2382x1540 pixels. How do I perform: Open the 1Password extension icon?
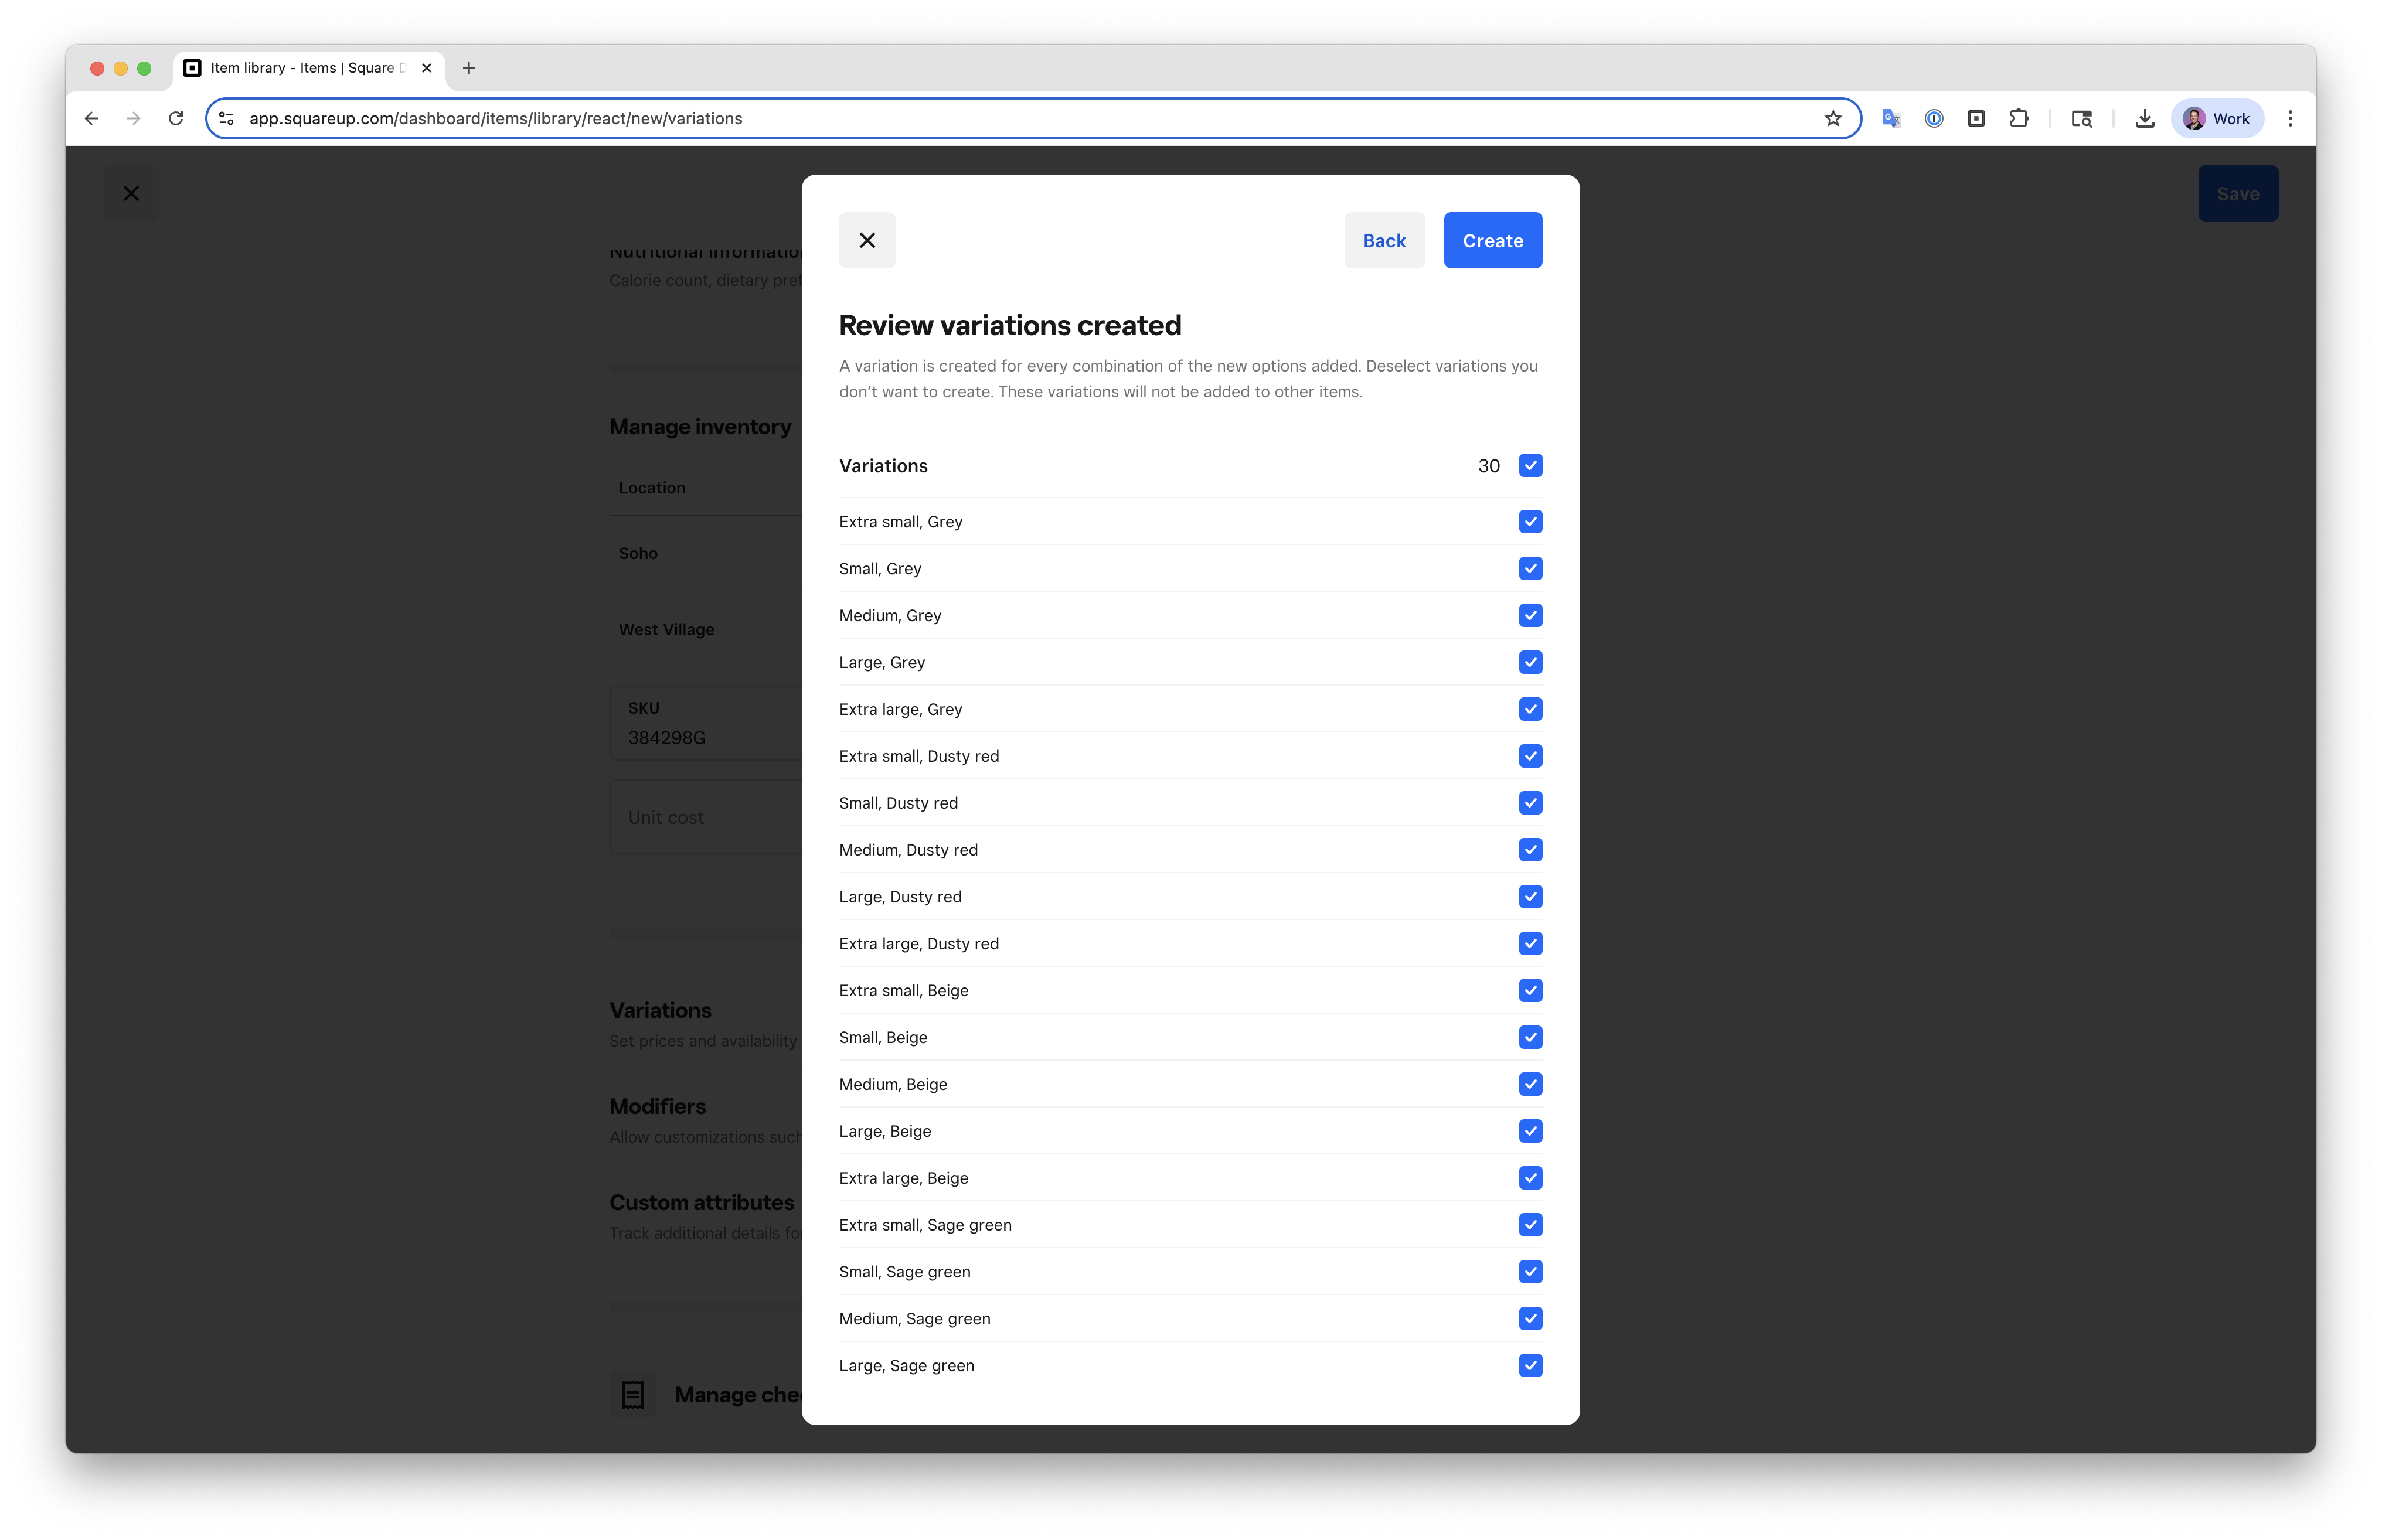pos(1934,118)
